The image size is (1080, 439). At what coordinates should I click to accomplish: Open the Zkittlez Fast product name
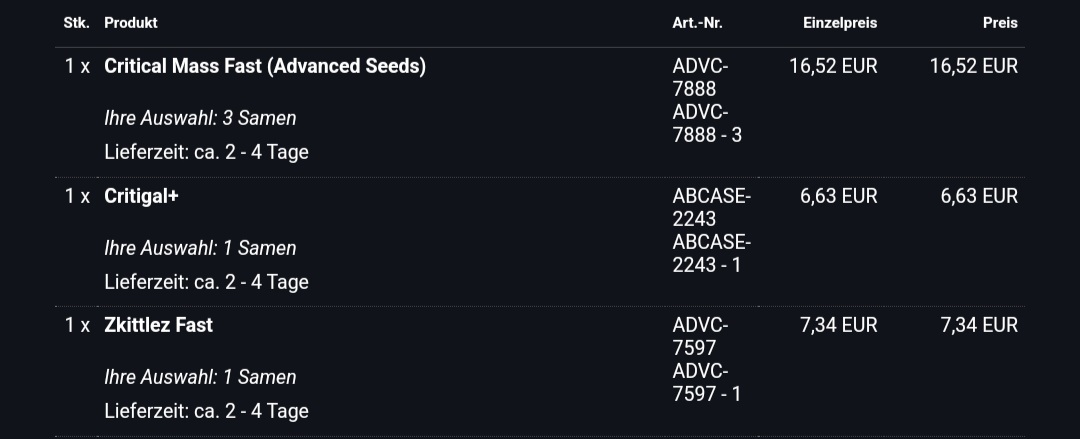coord(158,325)
